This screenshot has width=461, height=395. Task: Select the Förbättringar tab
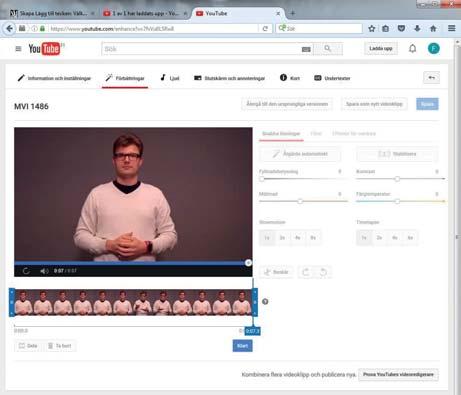click(x=125, y=78)
